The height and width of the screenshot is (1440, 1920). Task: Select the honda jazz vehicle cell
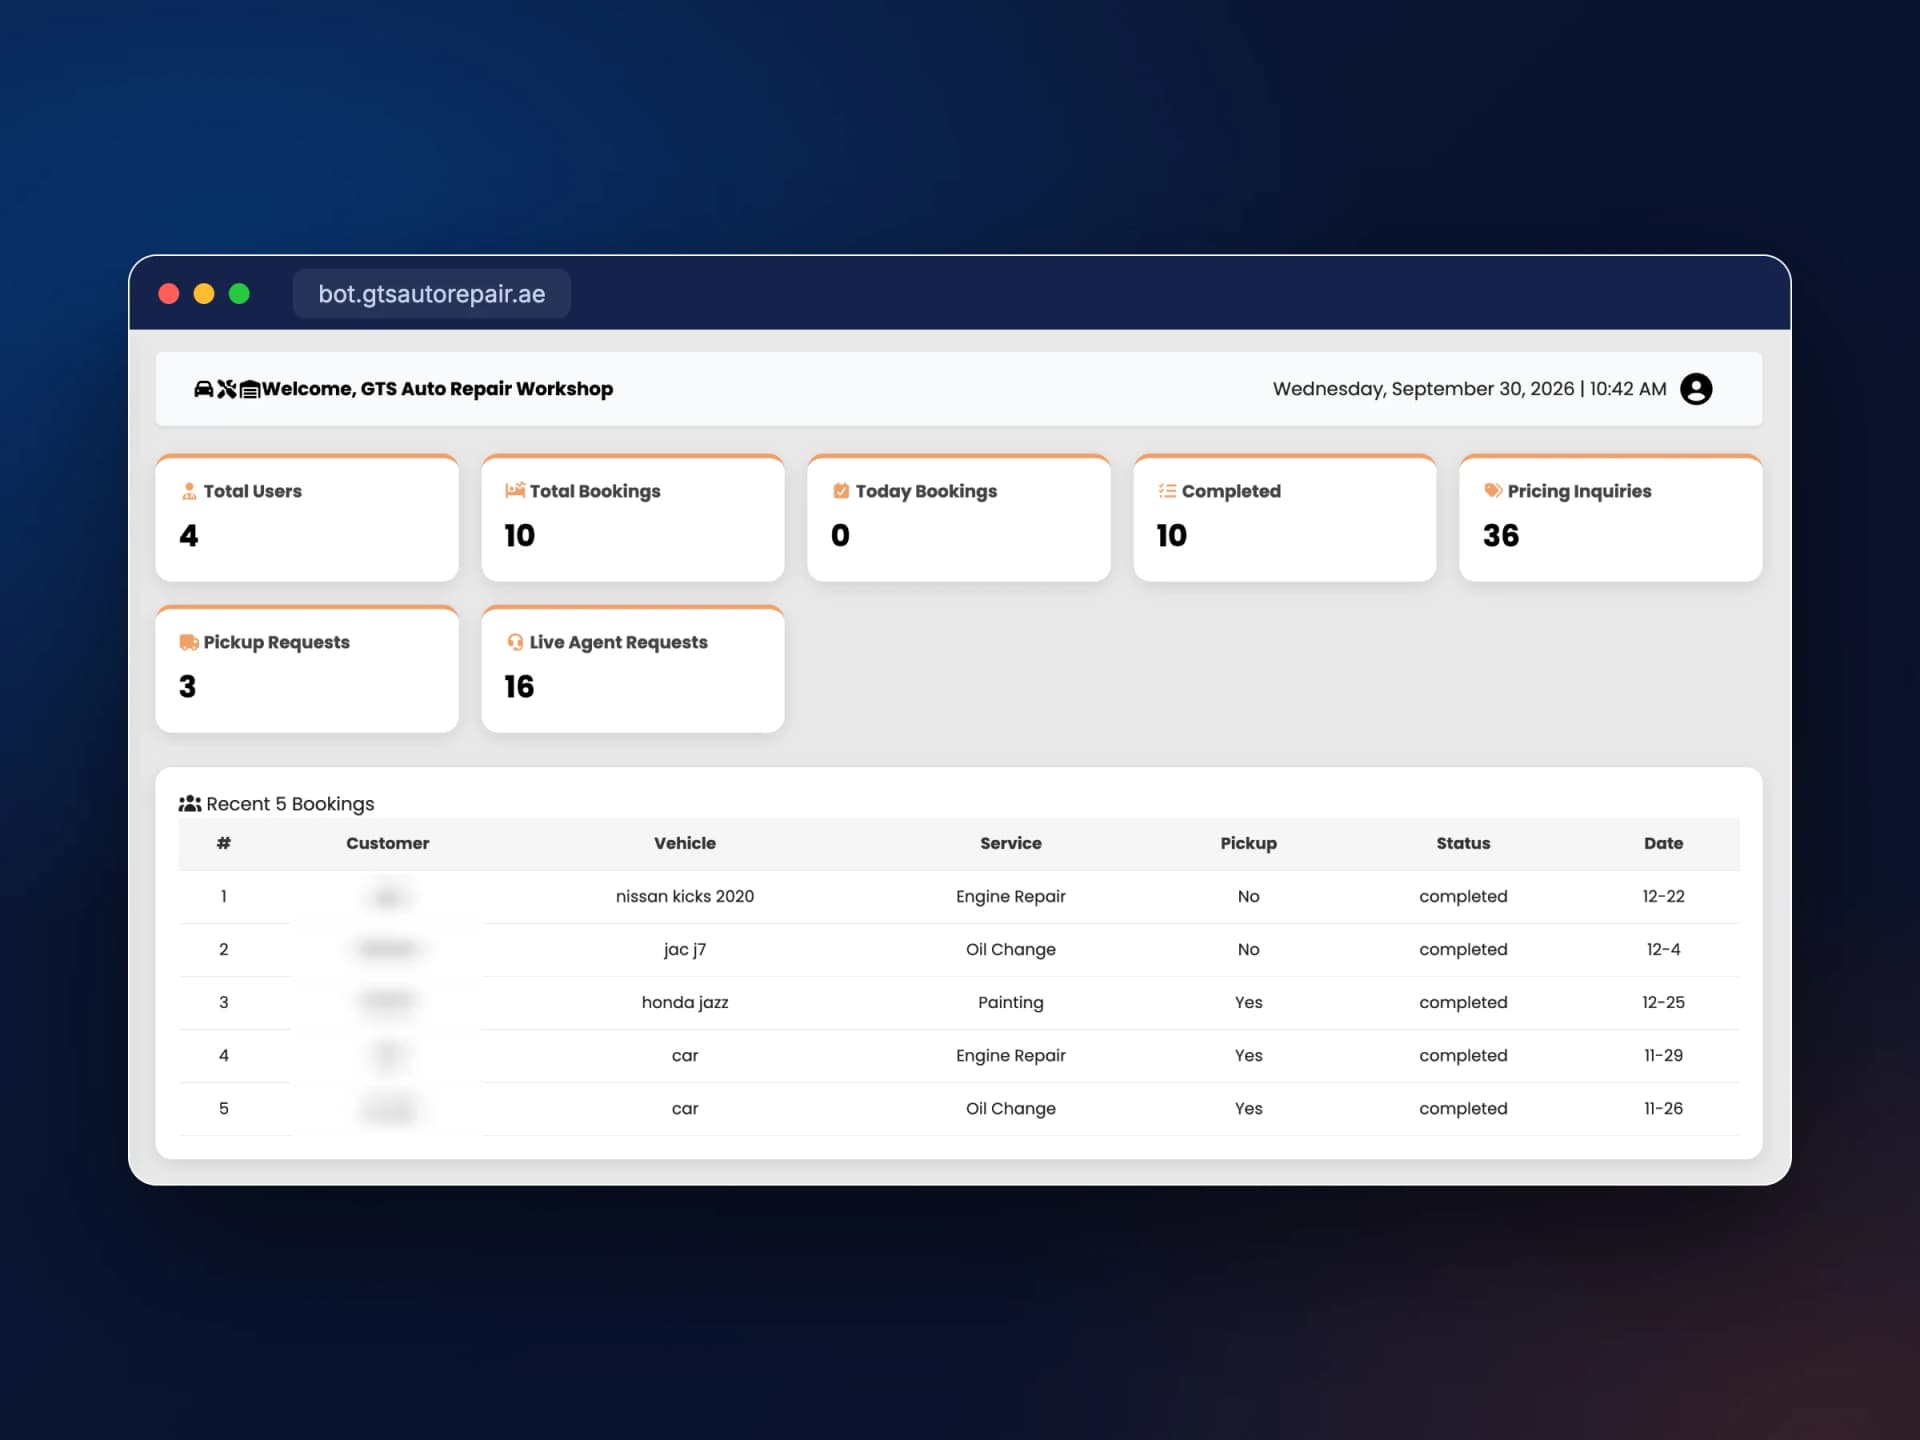[x=685, y=1002]
